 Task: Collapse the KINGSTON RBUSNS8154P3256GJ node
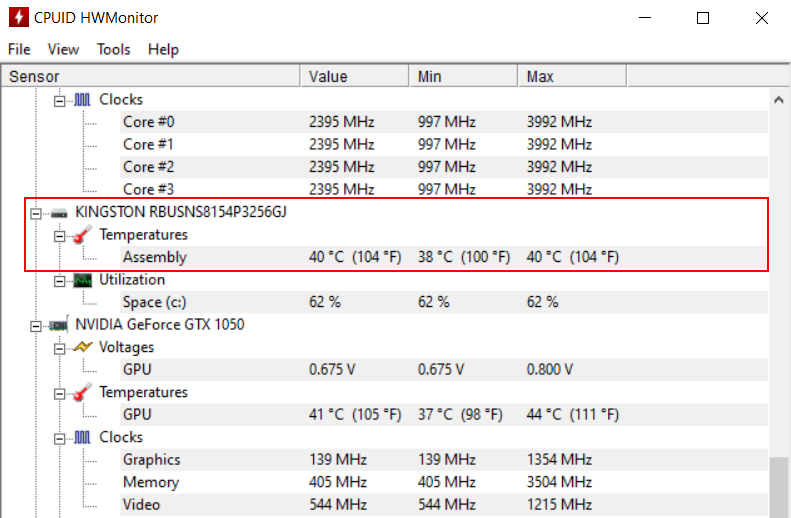point(35,214)
